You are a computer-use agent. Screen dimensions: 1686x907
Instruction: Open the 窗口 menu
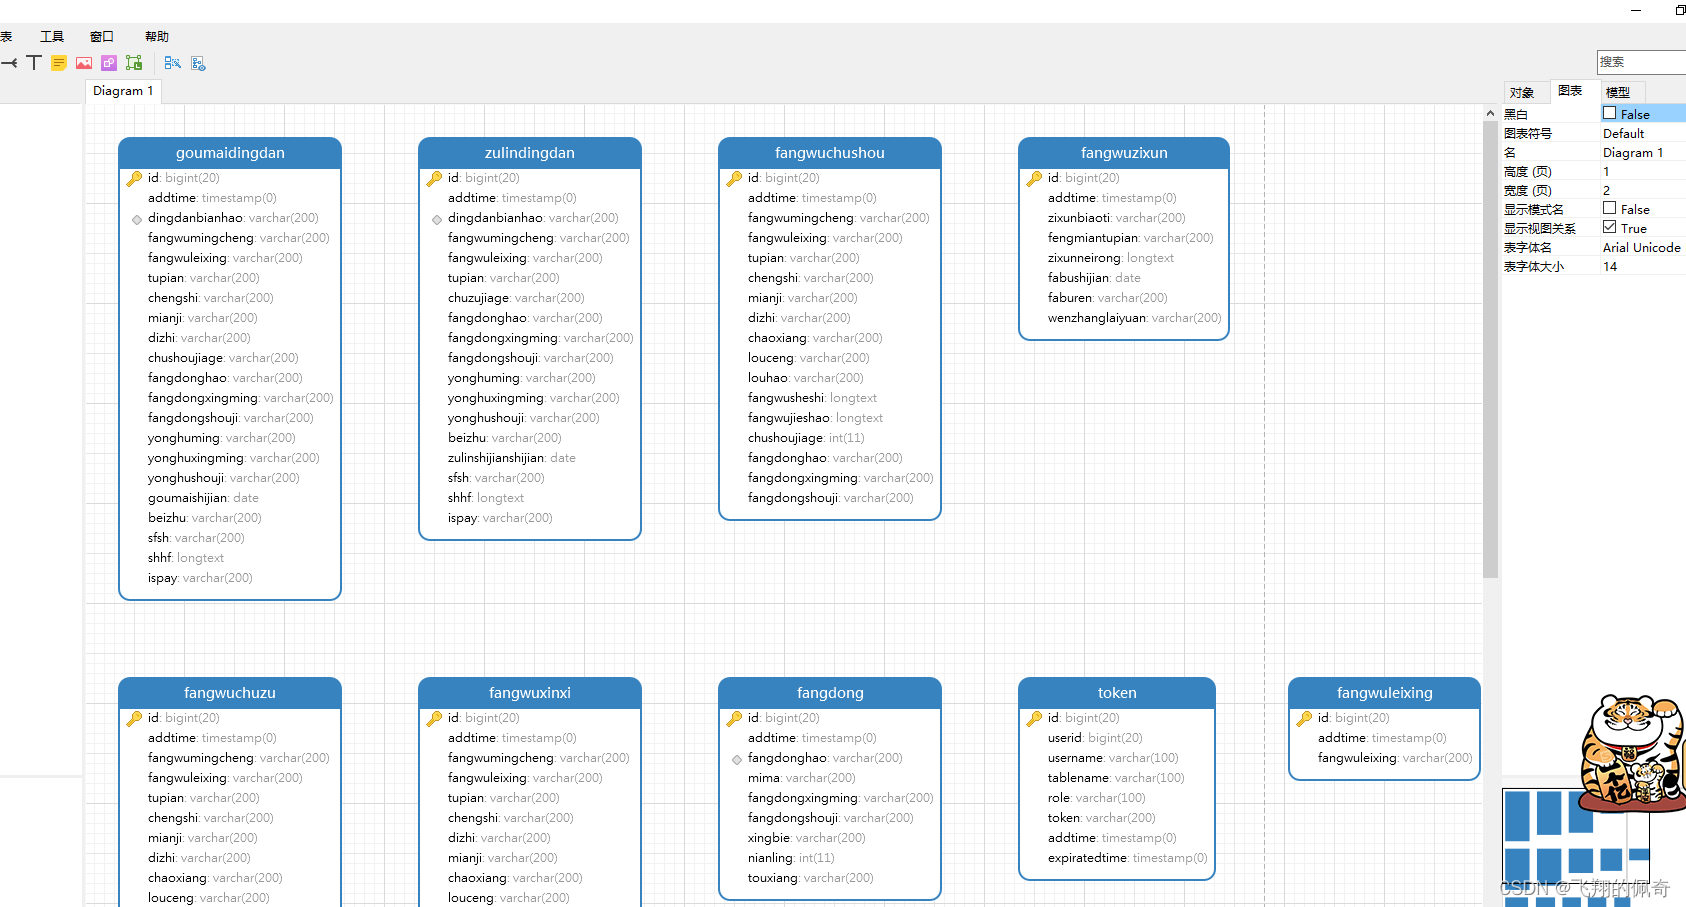click(x=102, y=36)
